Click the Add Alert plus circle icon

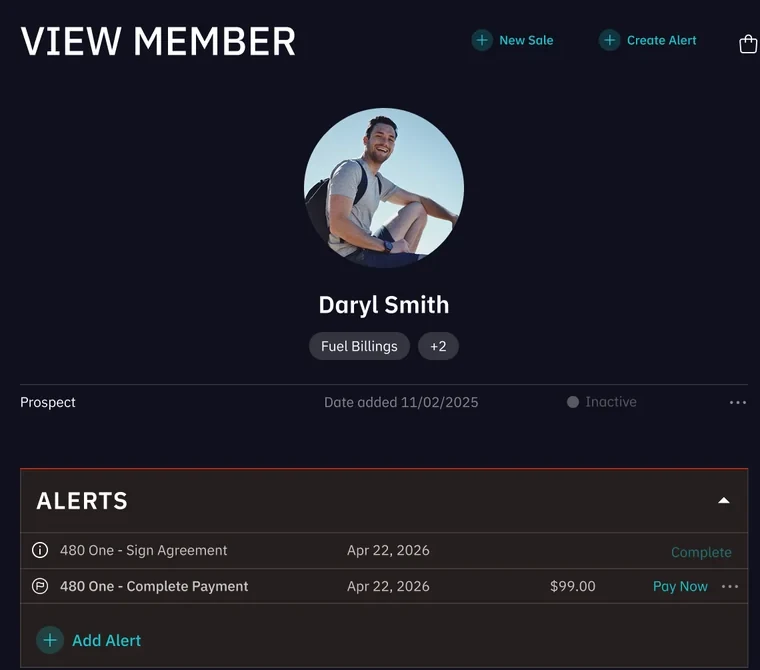(x=50, y=640)
